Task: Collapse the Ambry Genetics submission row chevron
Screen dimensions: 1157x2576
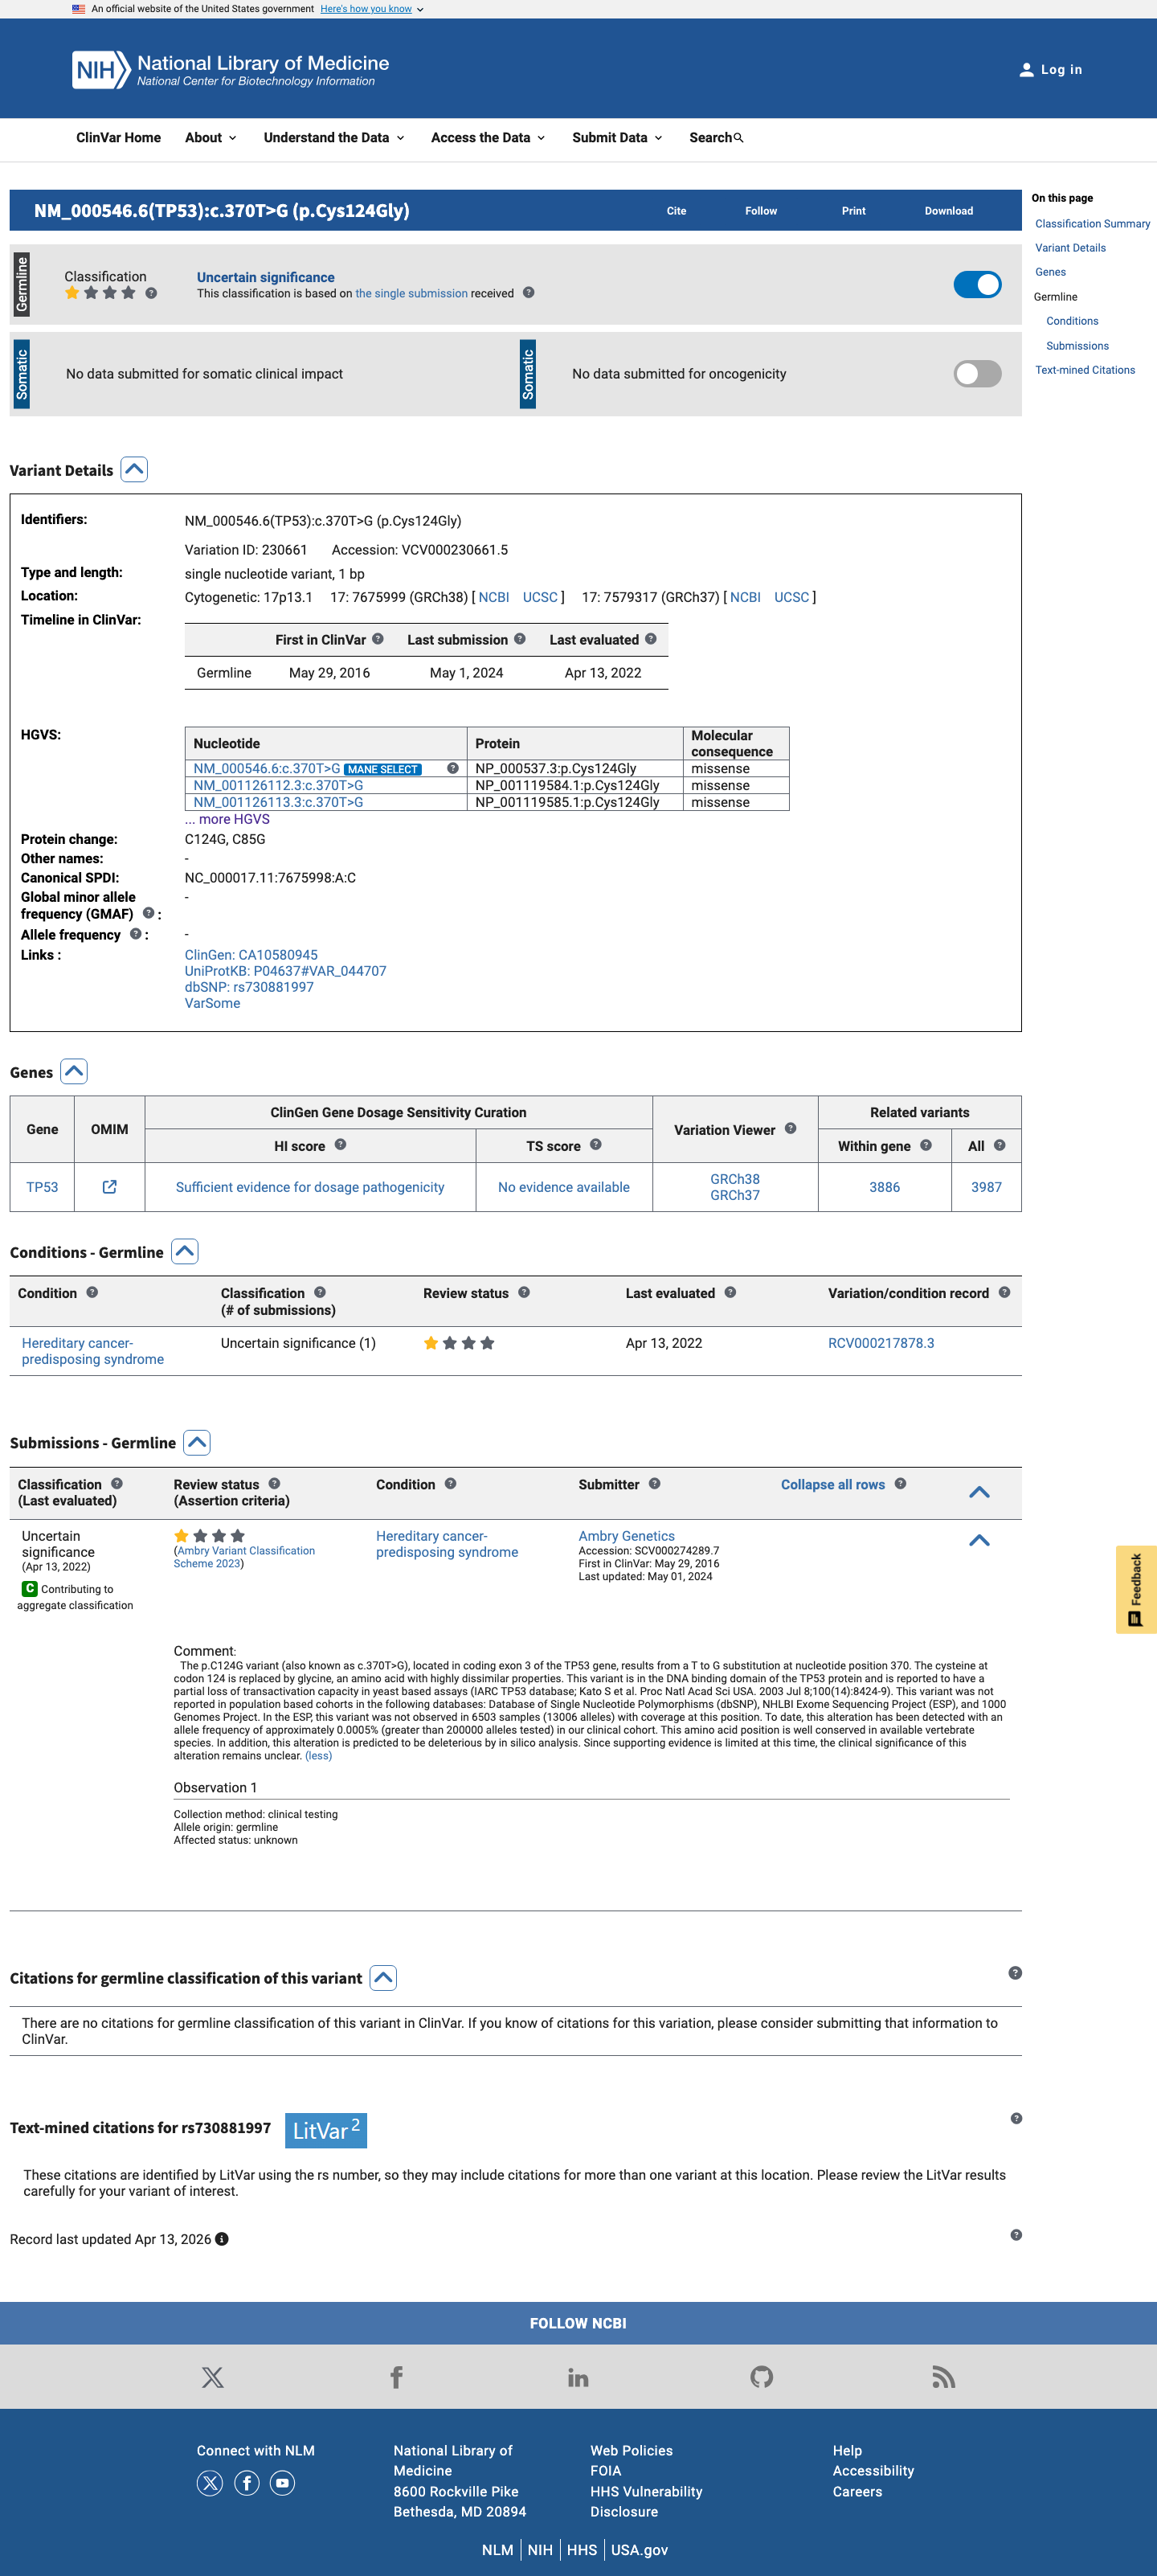Action: (x=980, y=1541)
